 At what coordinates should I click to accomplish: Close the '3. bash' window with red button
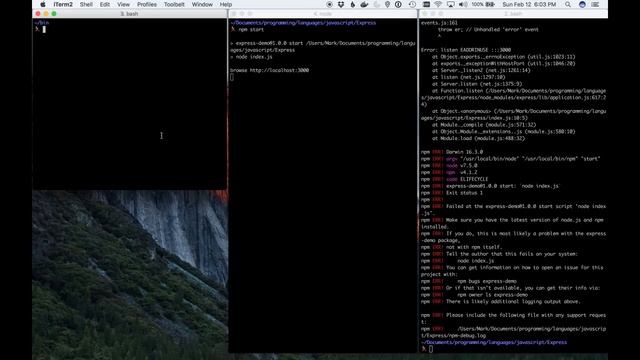pos(38,14)
